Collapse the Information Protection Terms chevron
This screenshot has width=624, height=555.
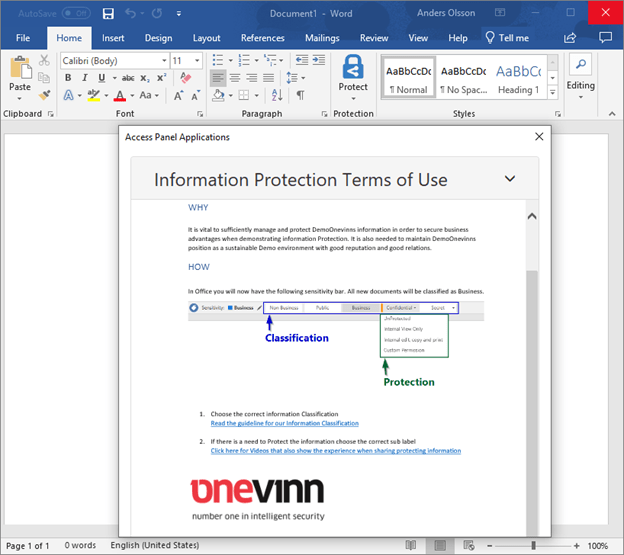510,180
